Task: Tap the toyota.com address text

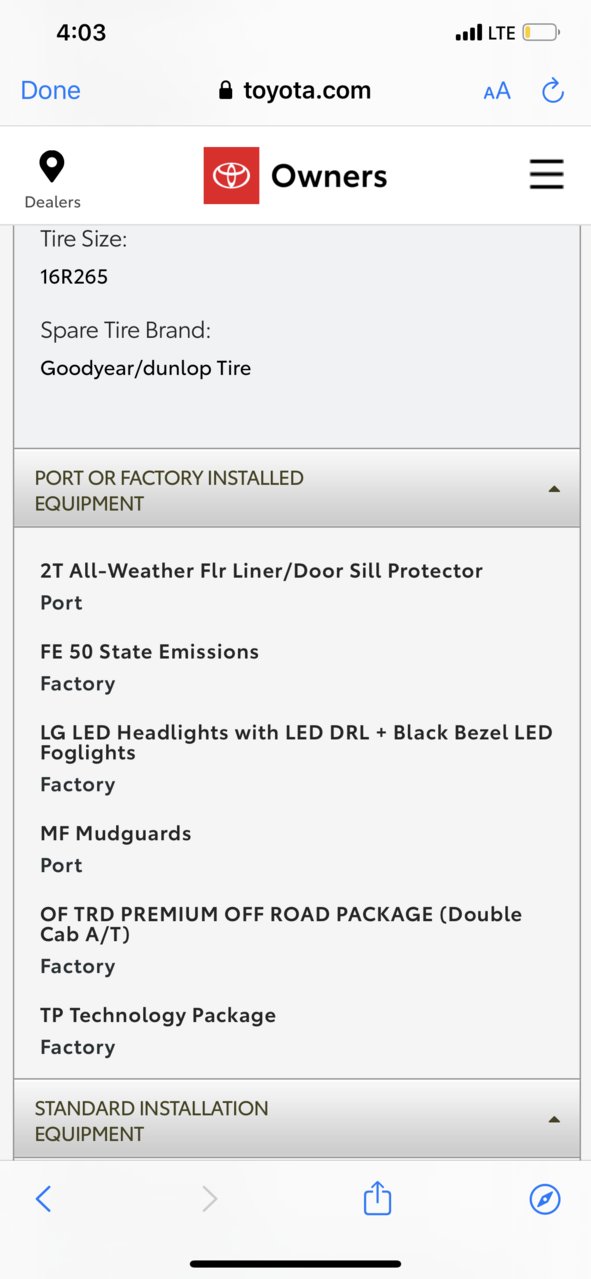Action: 307,91
